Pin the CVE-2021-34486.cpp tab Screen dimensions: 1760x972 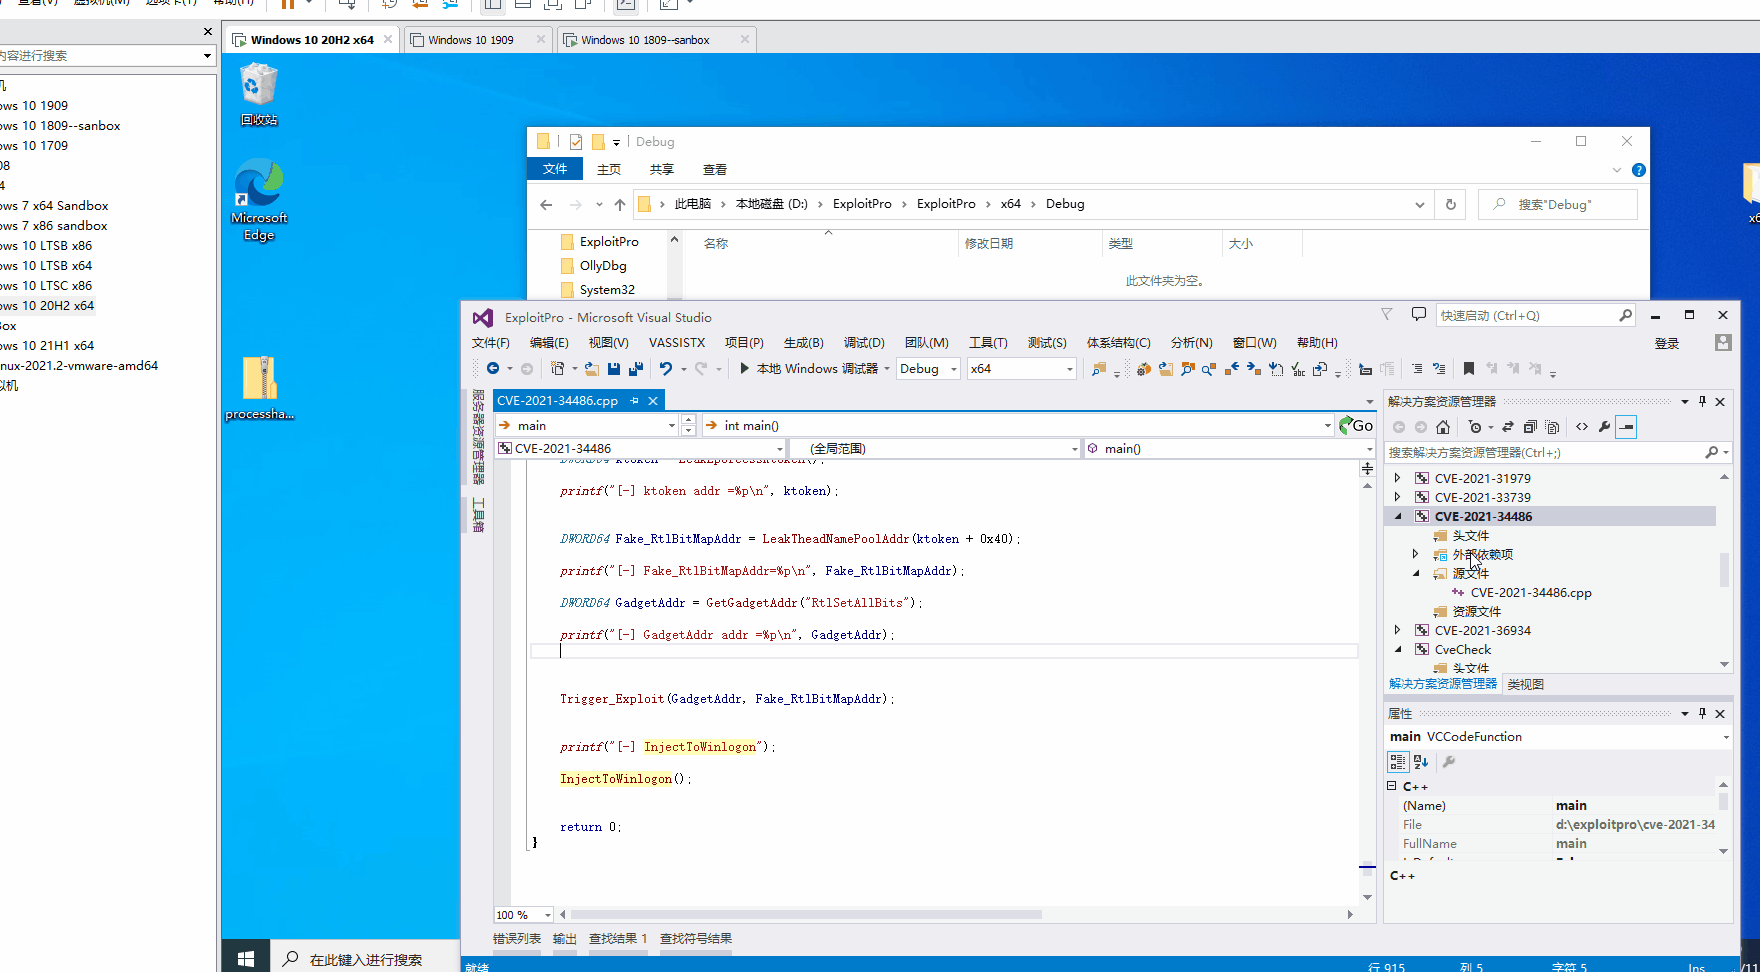(x=634, y=401)
